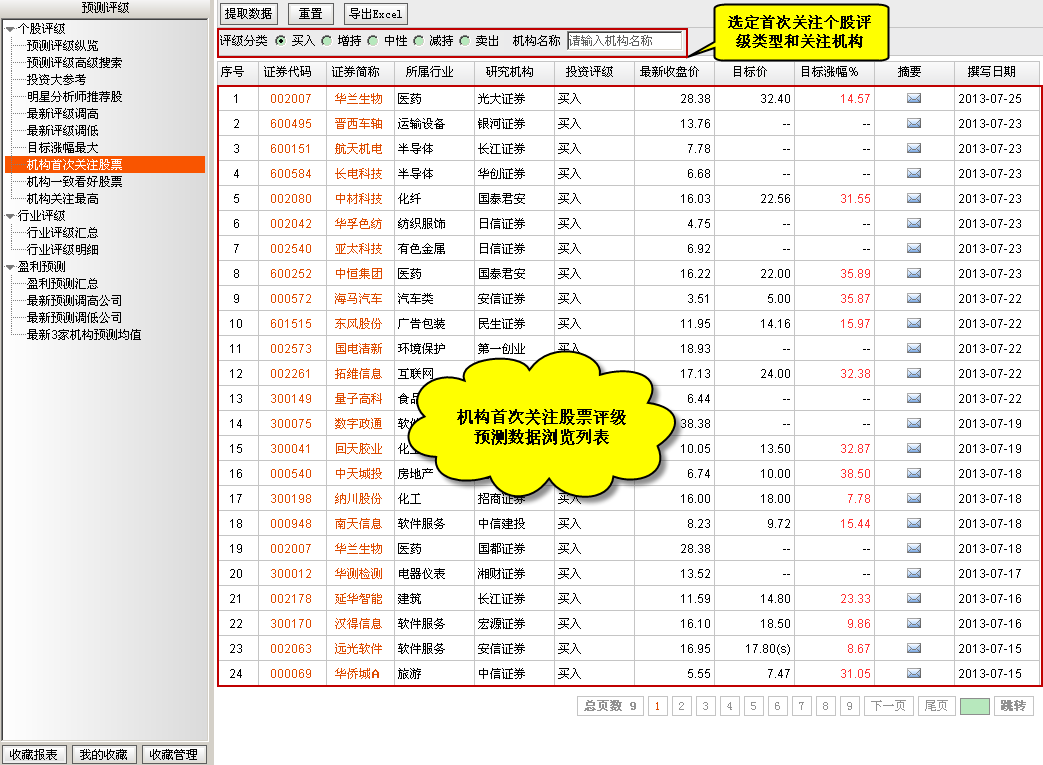Collapse the 行业评级 tree node

coord(10,215)
